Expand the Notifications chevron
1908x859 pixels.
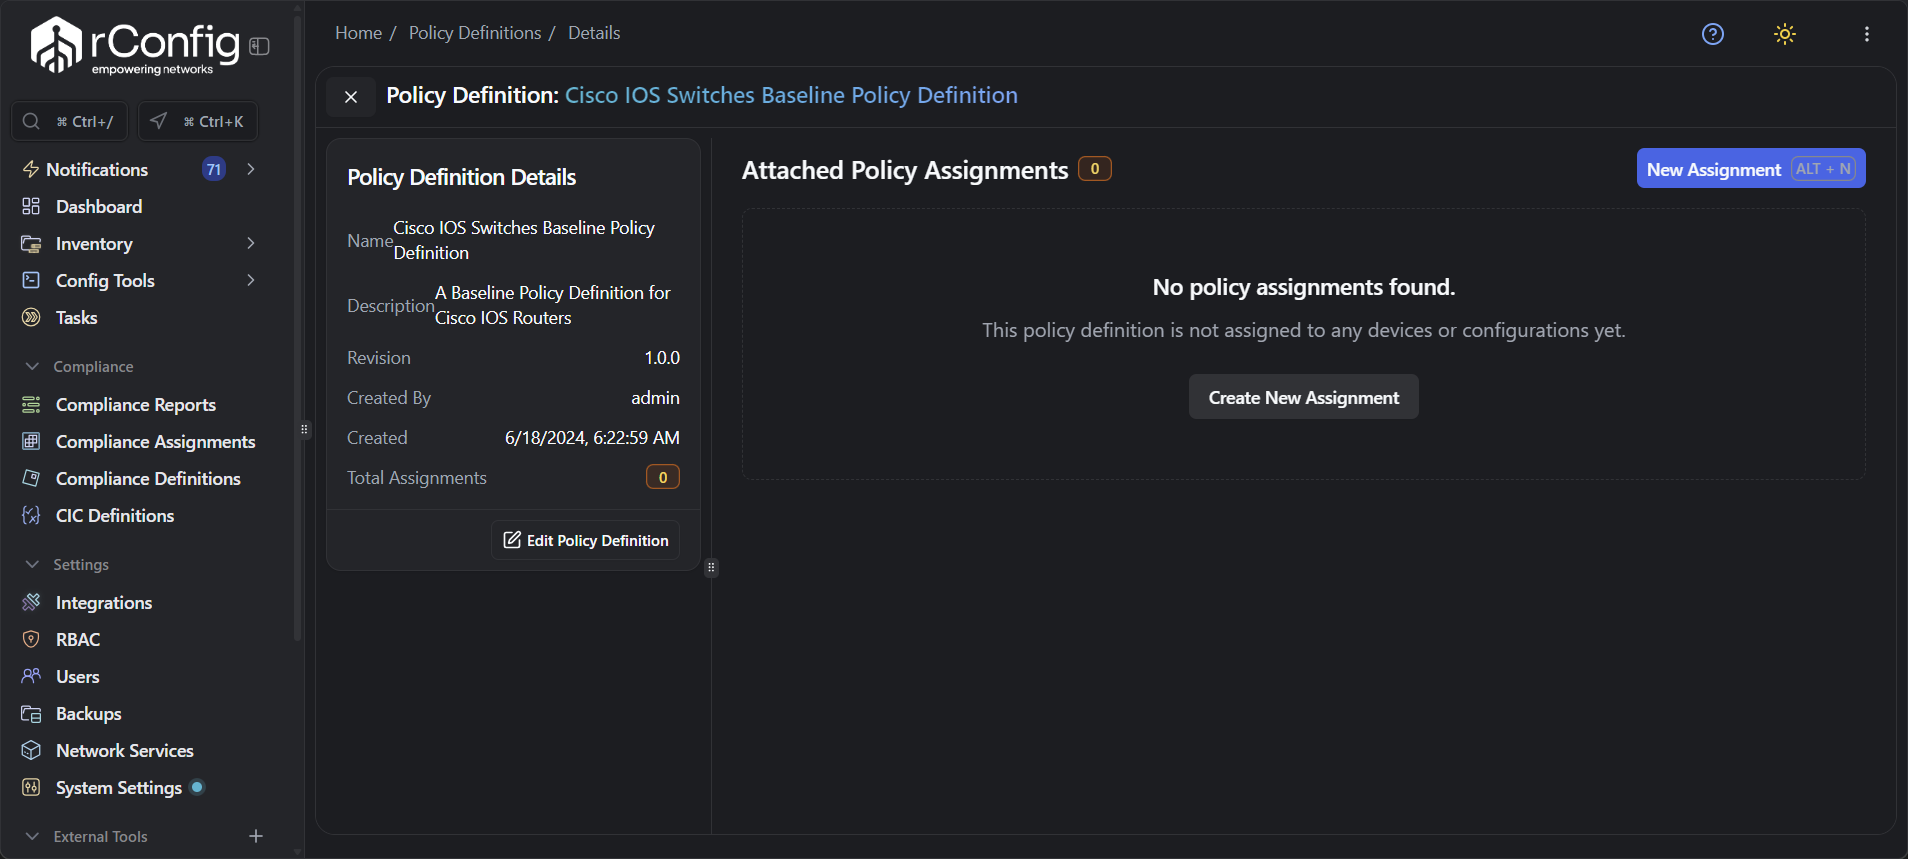coord(251,169)
